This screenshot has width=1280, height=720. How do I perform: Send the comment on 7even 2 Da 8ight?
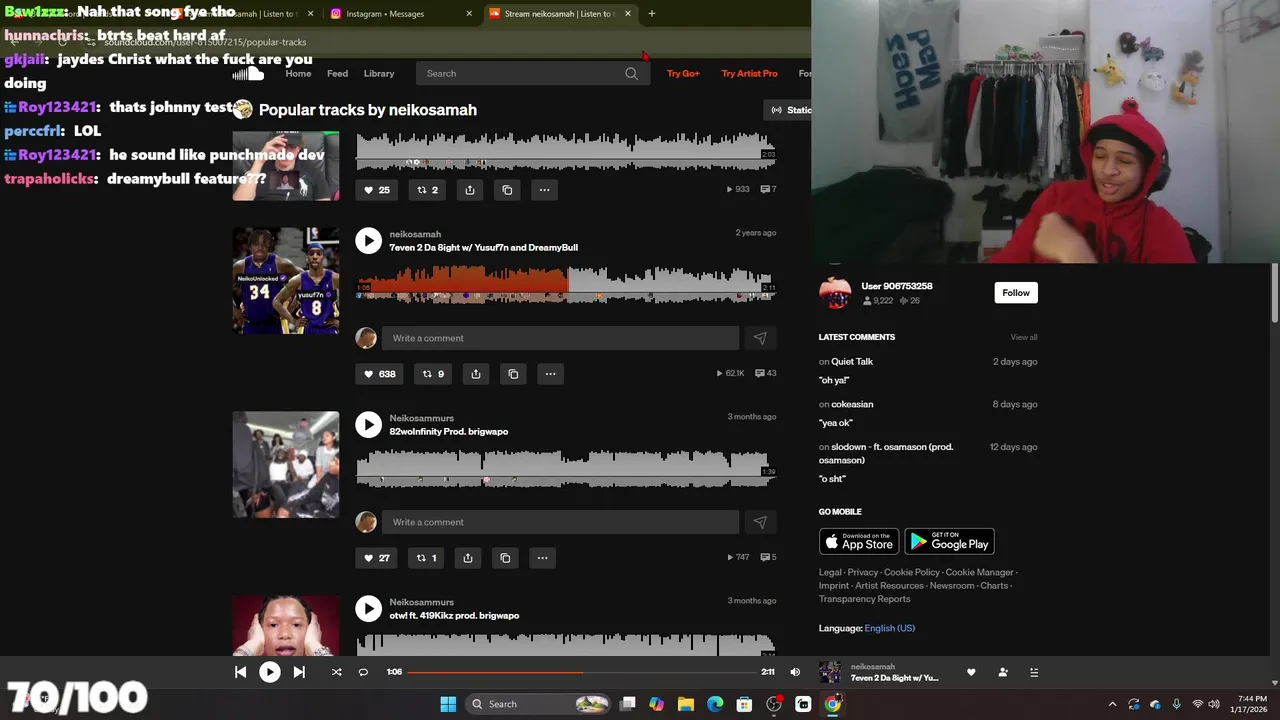coord(760,338)
